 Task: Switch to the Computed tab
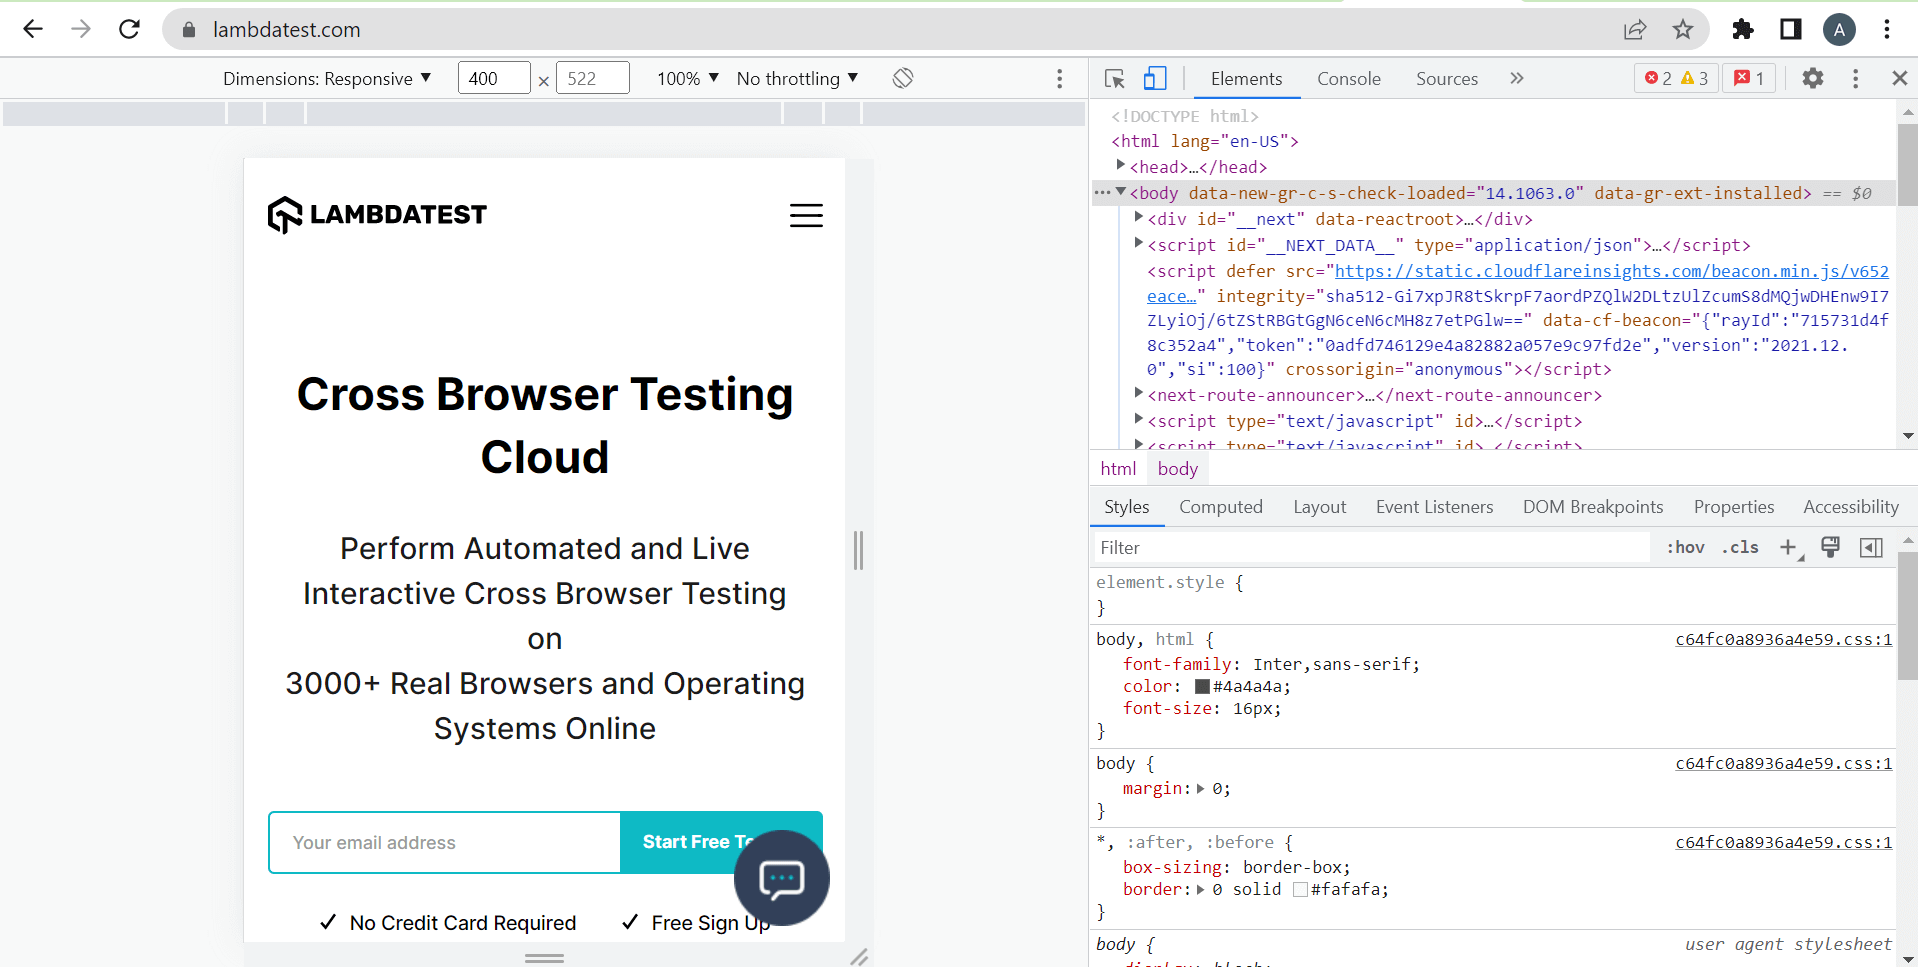[1220, 507]
